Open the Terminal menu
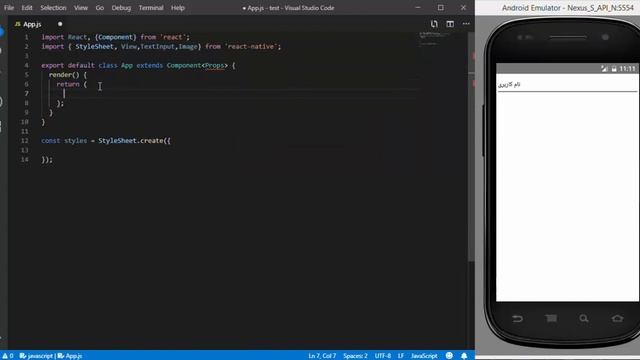 click(x=151, y=8)
